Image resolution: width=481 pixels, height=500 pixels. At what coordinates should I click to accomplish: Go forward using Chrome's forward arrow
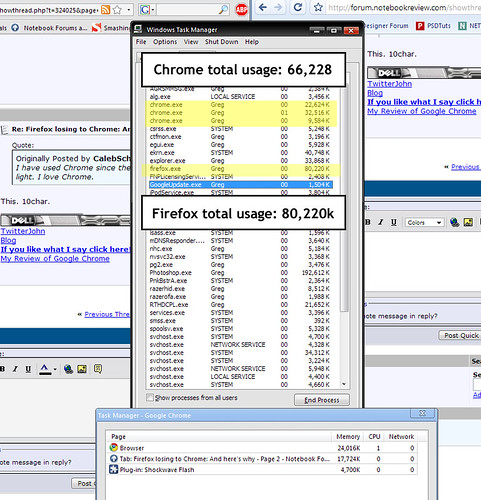pyautogui.click(x=278, y=7)
